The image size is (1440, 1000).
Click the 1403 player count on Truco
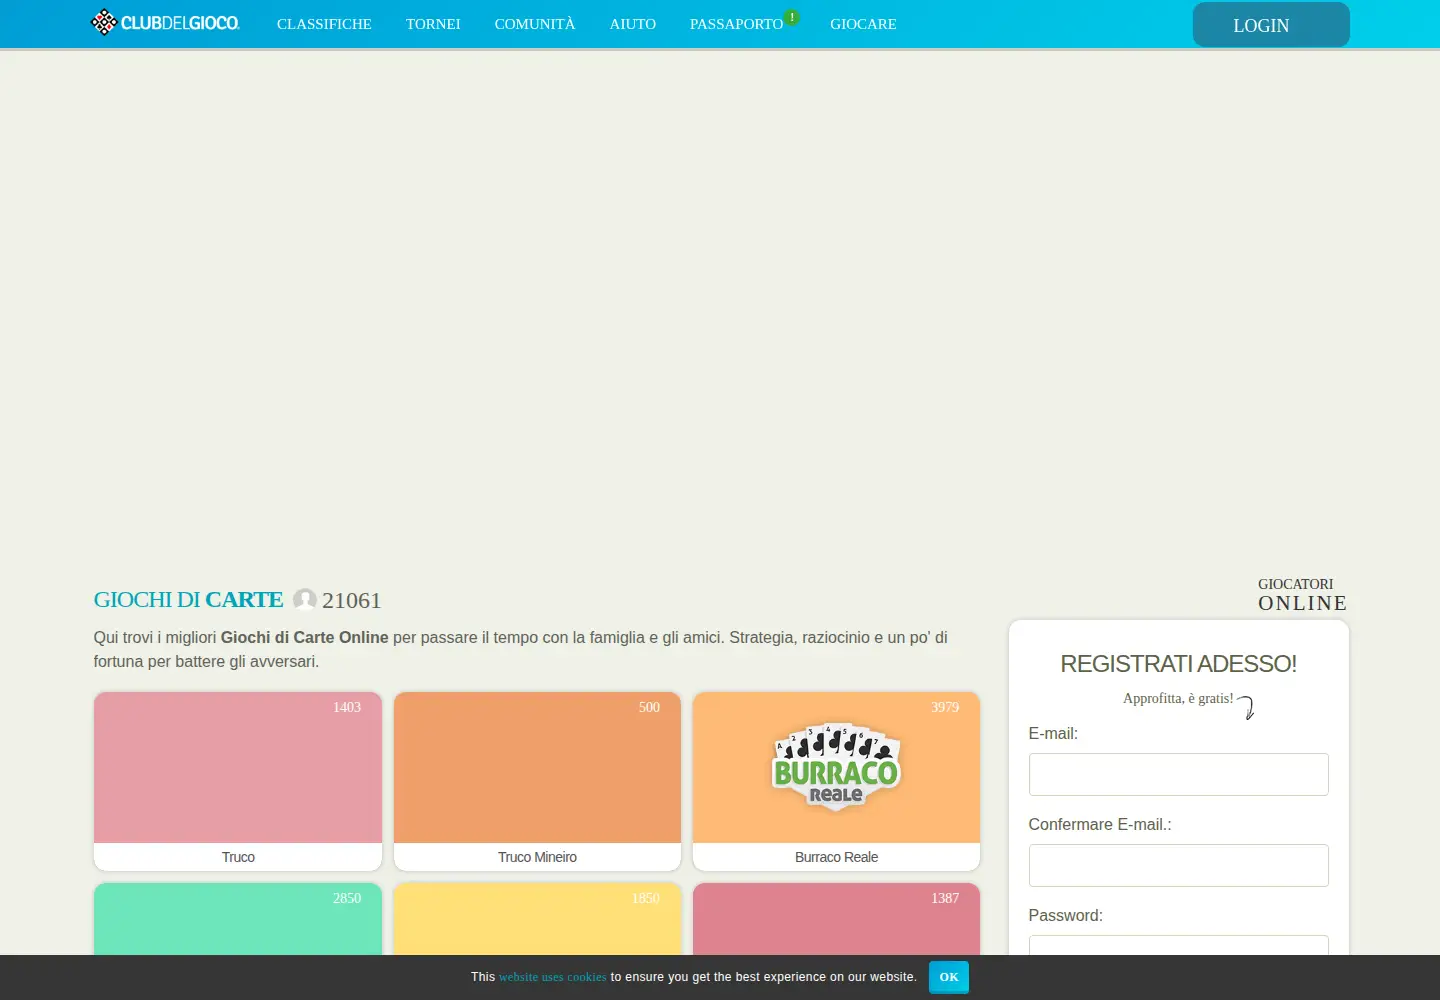click(347, 707)
